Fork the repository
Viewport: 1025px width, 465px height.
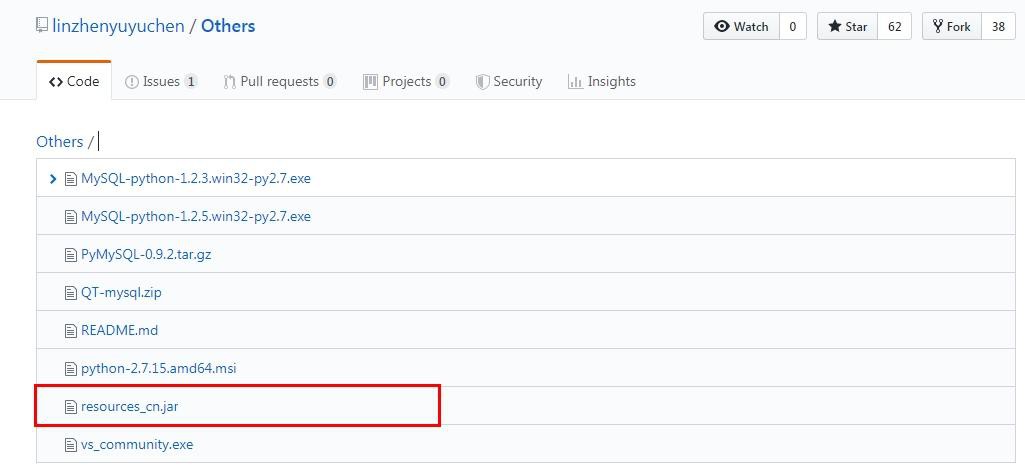[952, 26]
